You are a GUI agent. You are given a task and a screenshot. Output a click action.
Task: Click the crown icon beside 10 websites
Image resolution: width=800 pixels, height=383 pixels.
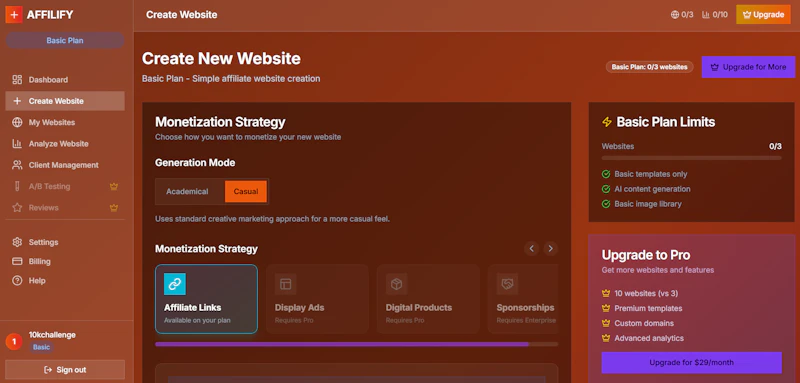pos(606,294)
